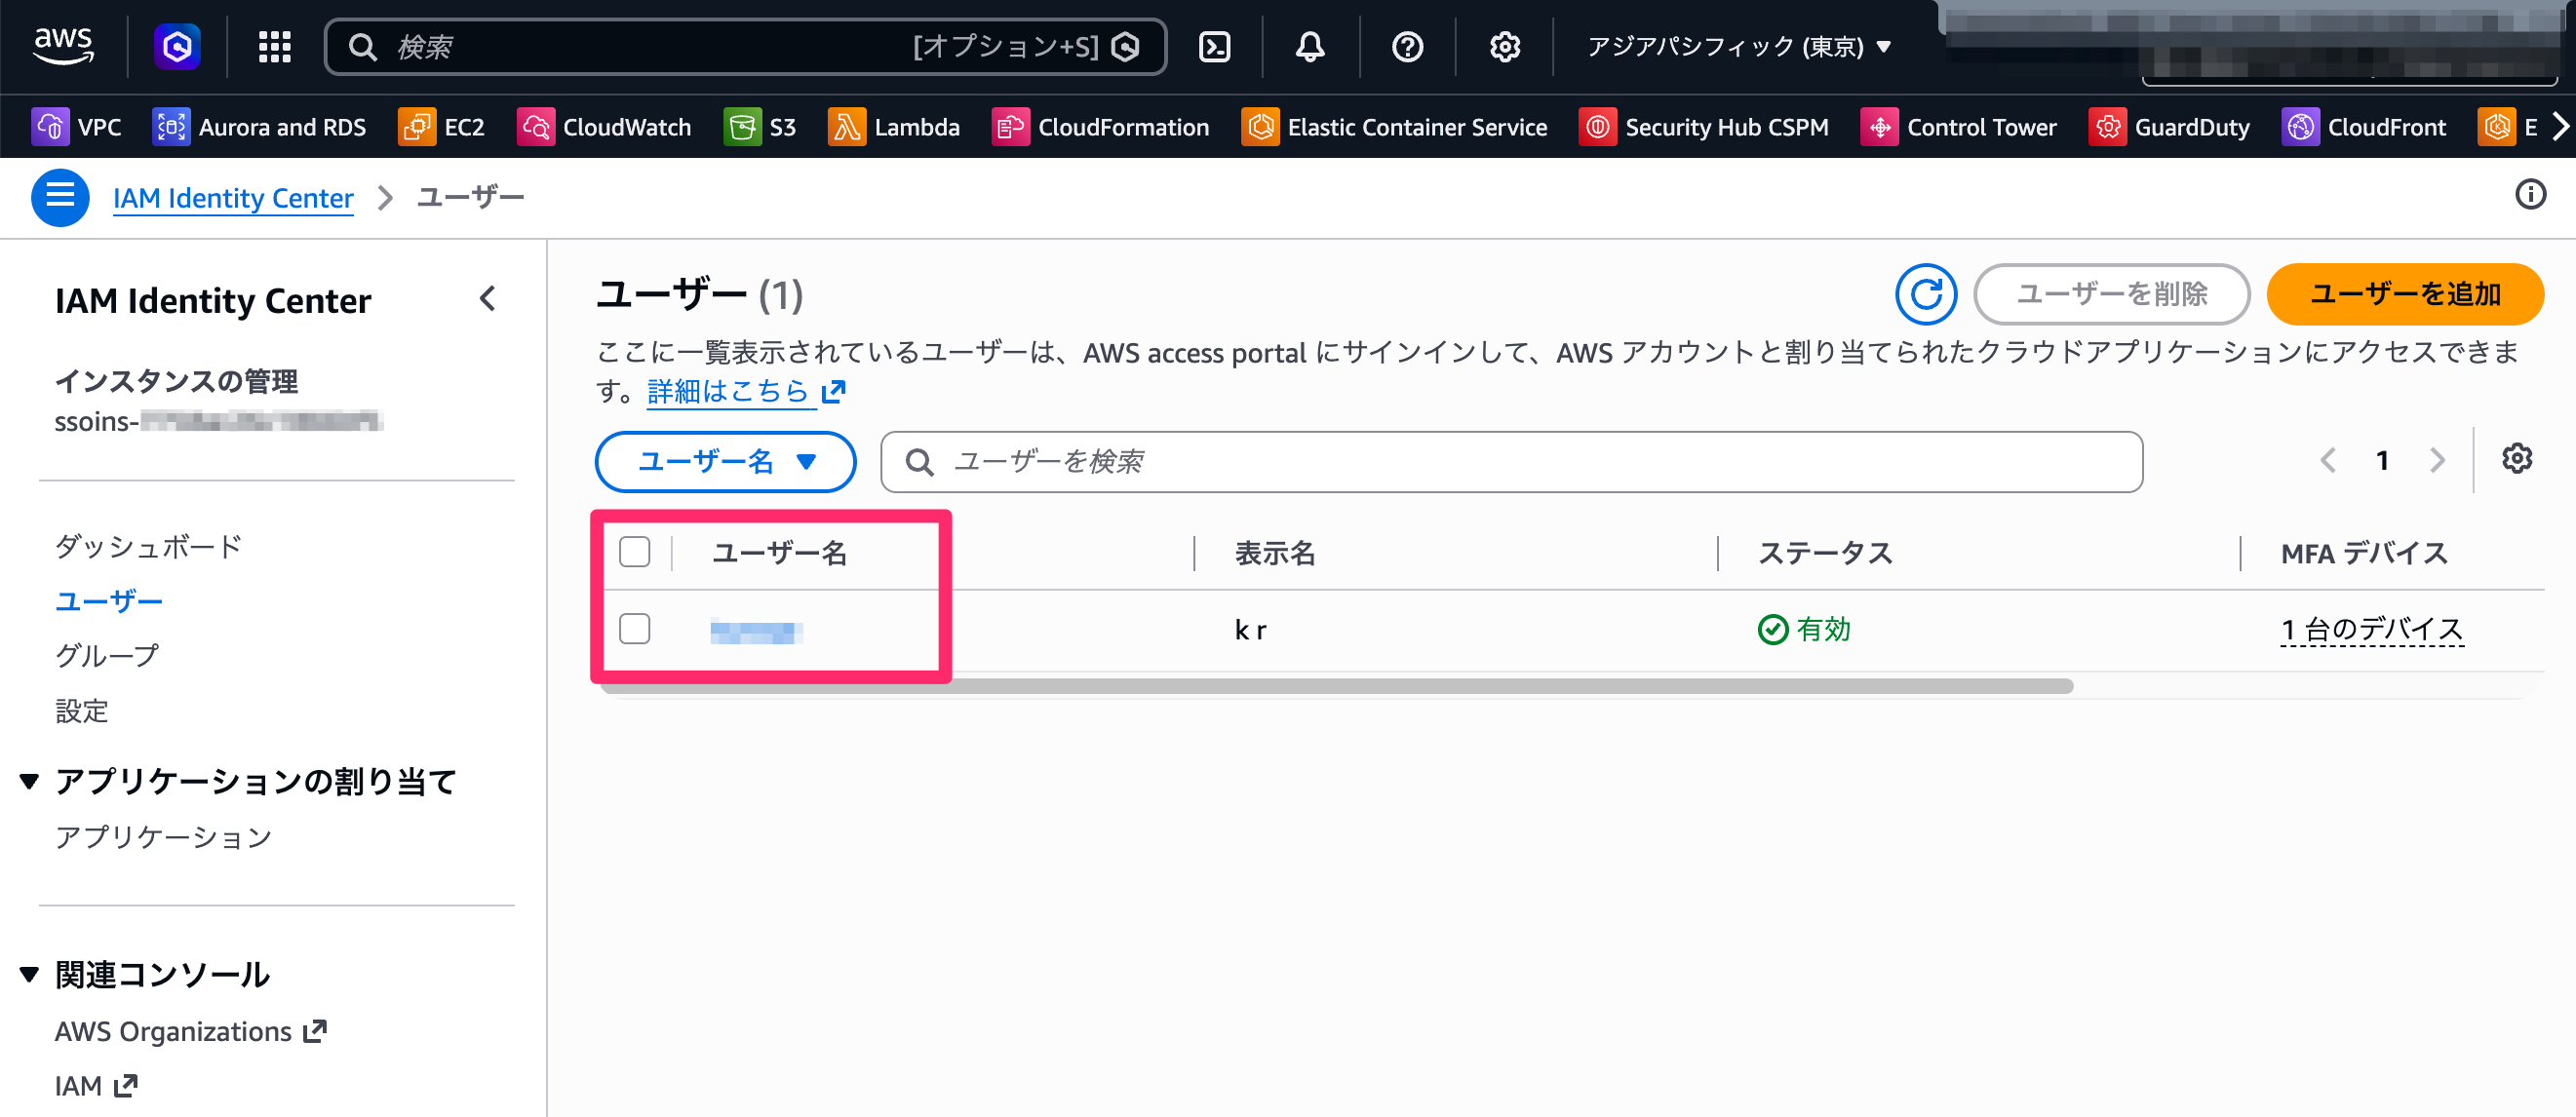2576x1117 pixels.
Task: Open Aurora and RDS shortcut
Action: click(x=259, y=127)
